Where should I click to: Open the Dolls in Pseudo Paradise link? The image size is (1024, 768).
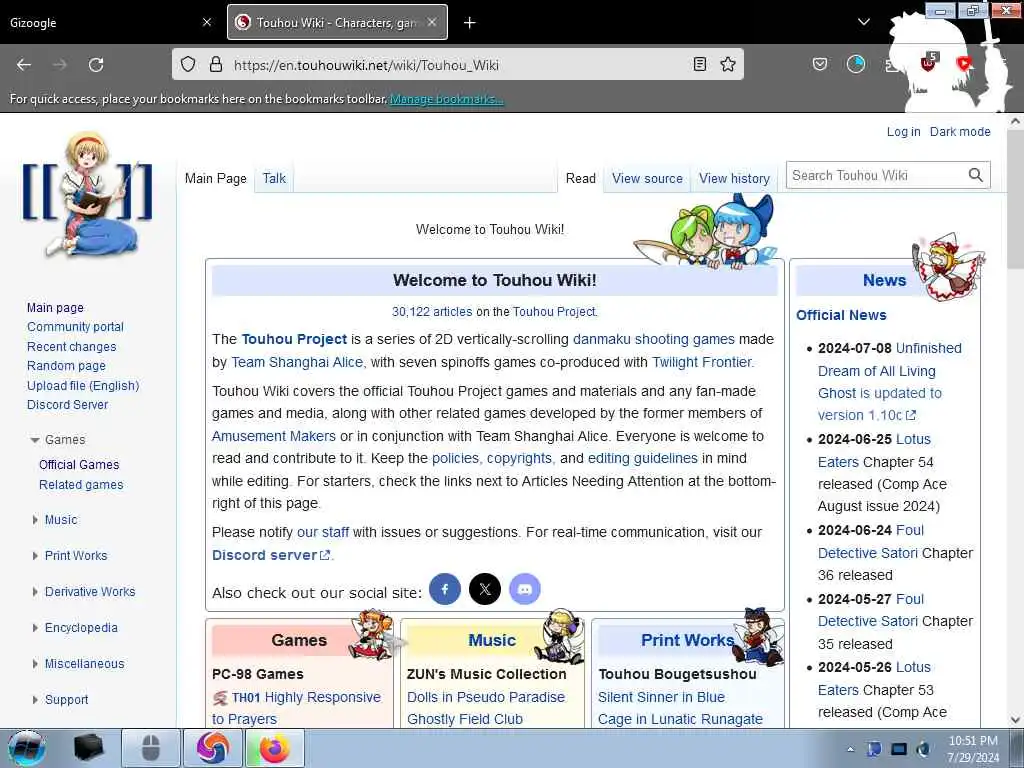pyautogui.click(x=486, y=697)
